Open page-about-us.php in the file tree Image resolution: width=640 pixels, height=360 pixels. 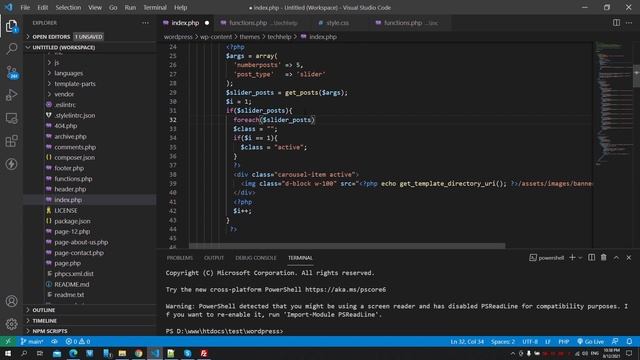(81, 242)
